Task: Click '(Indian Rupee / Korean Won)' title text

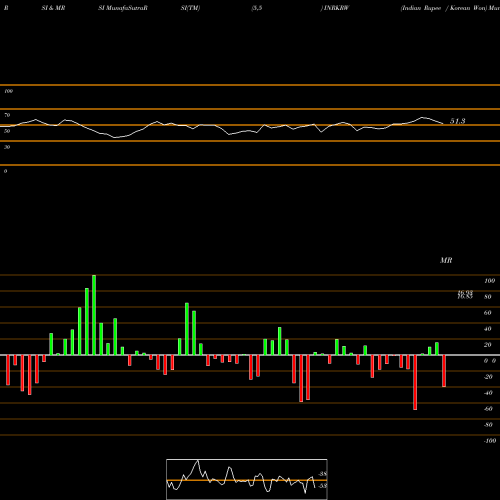Action: 444,8
